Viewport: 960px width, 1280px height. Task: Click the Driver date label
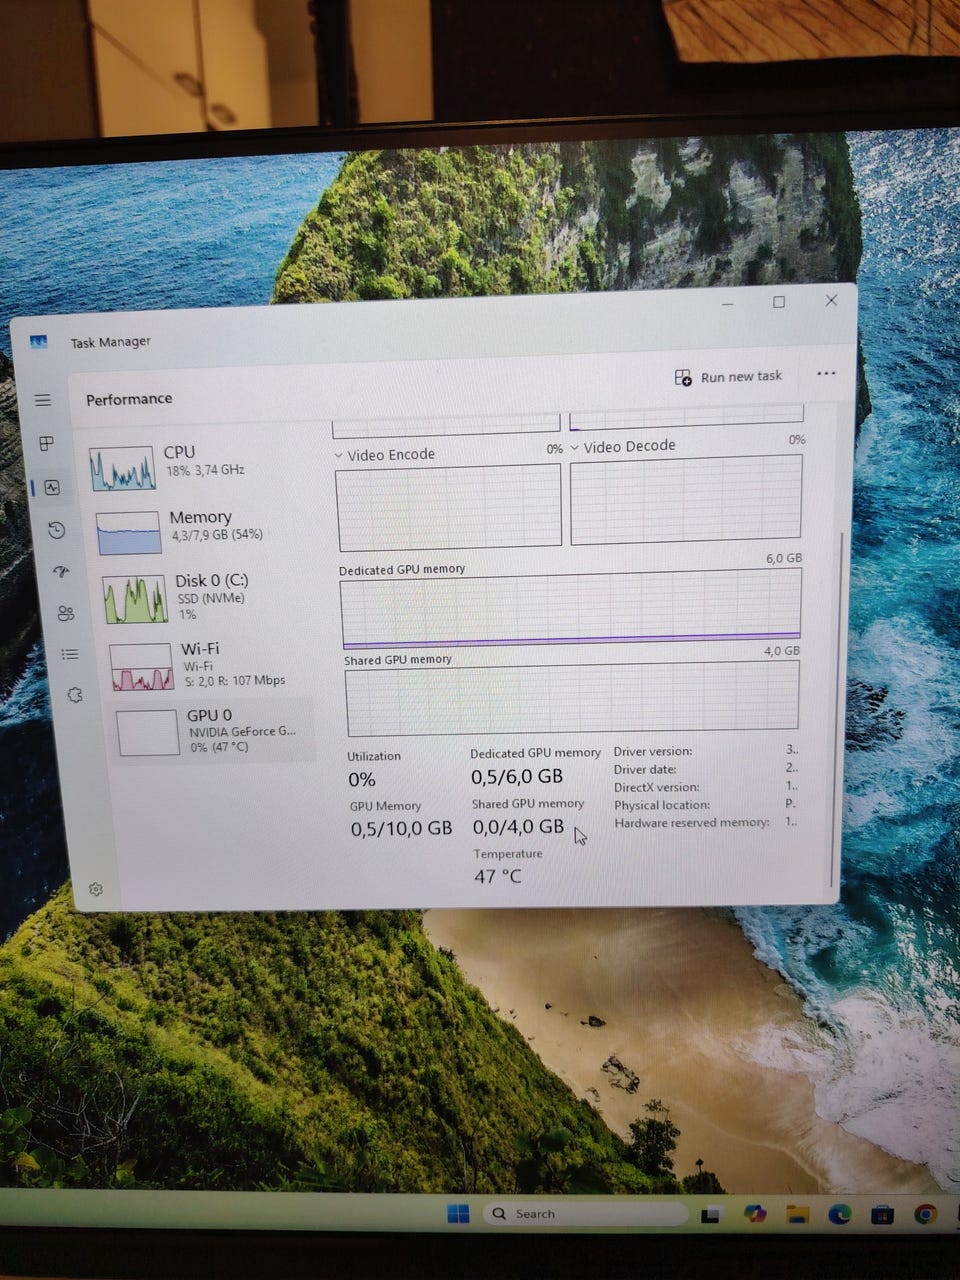645,770
